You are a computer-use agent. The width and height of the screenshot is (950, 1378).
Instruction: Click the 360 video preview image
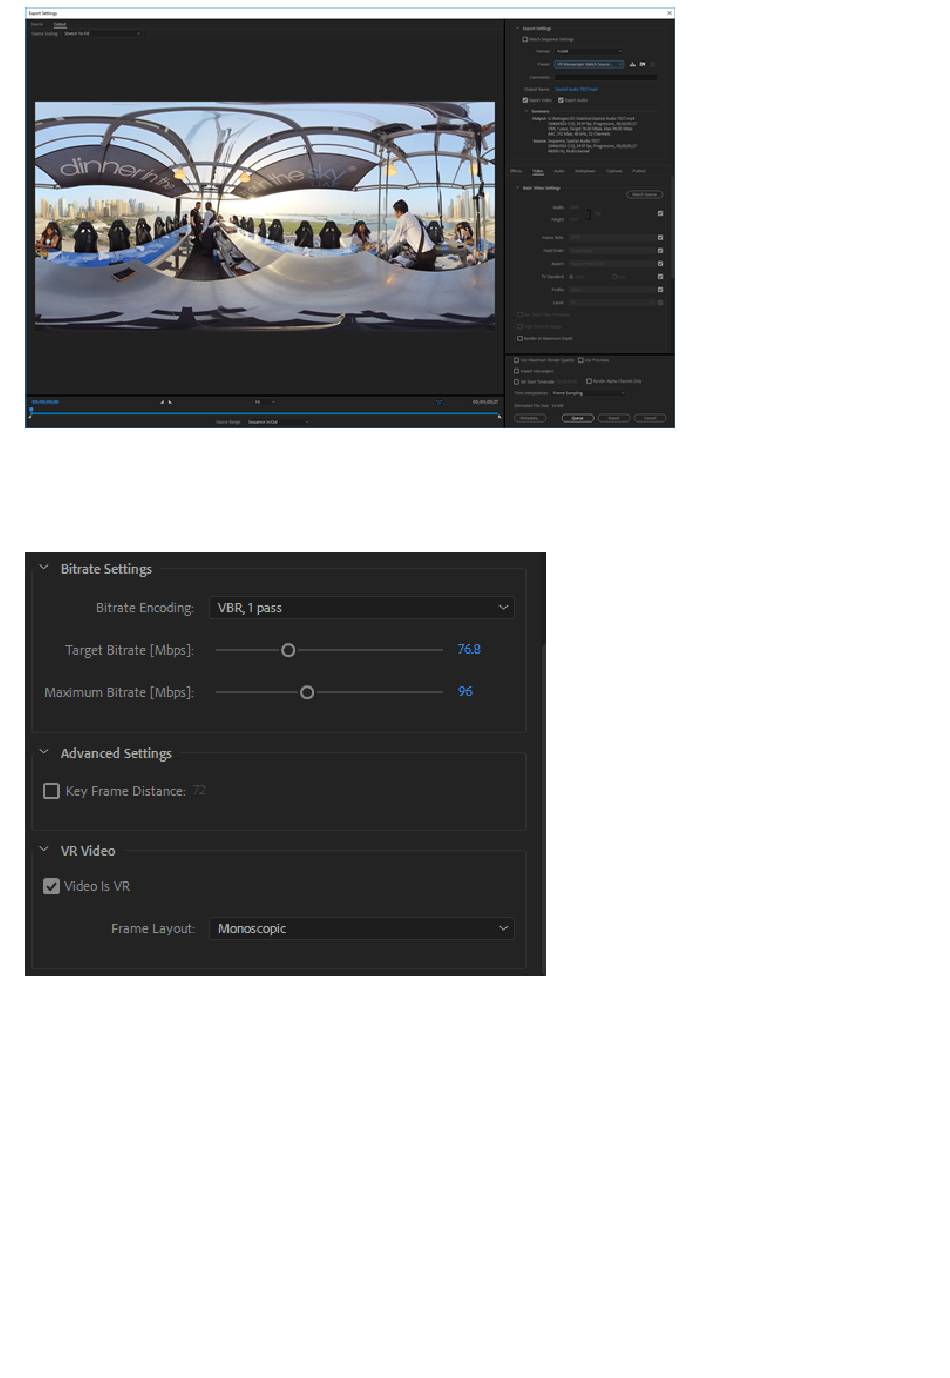coord(265,214)
